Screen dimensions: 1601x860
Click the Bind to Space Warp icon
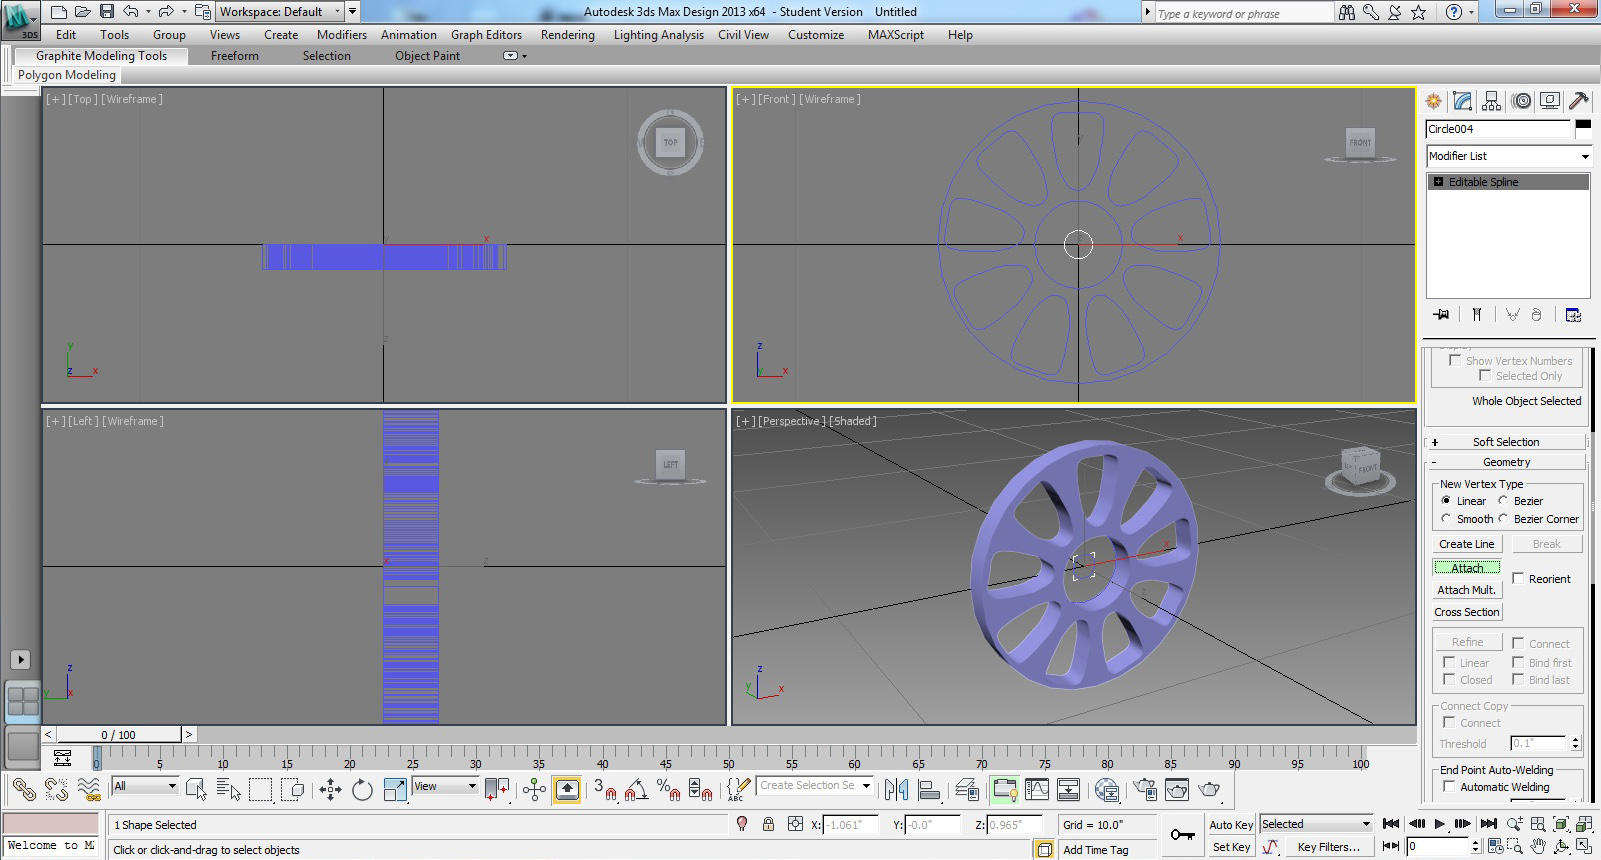click(x=89, y=790)
